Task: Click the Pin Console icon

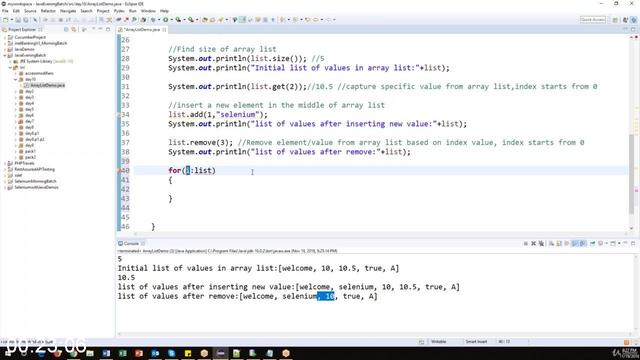Action: click(x=593, y=244)
